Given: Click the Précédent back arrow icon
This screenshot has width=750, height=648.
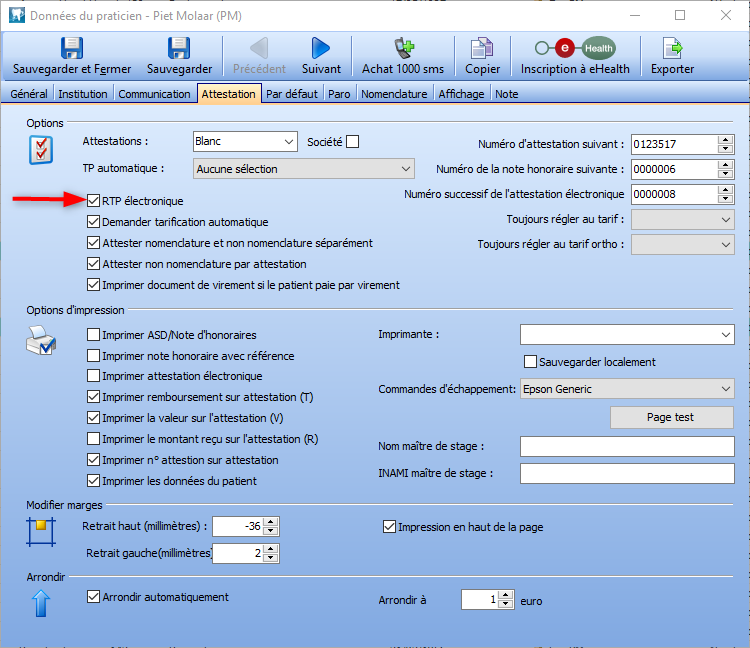Looking at the screenshot, I should (259, 48).
